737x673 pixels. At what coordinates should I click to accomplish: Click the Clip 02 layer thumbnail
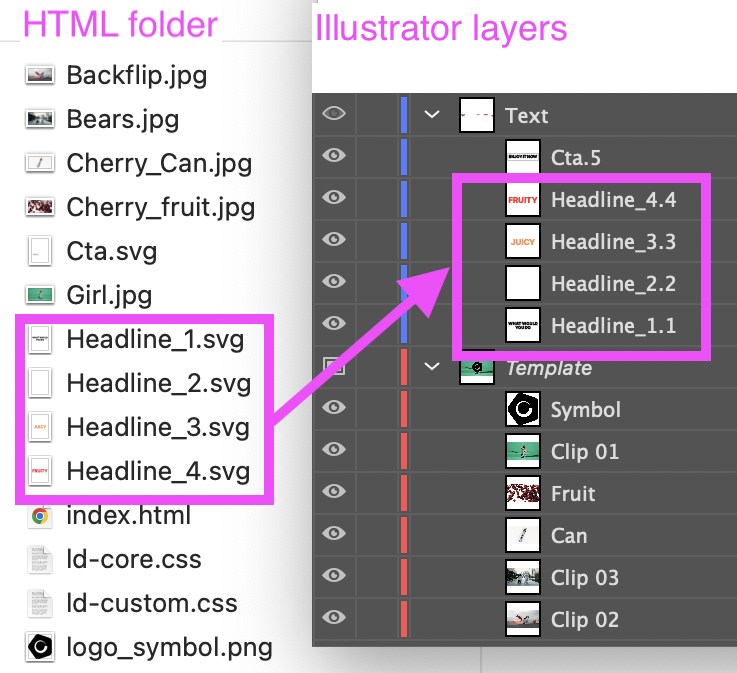pyautogui.click(x=523, y=619)
